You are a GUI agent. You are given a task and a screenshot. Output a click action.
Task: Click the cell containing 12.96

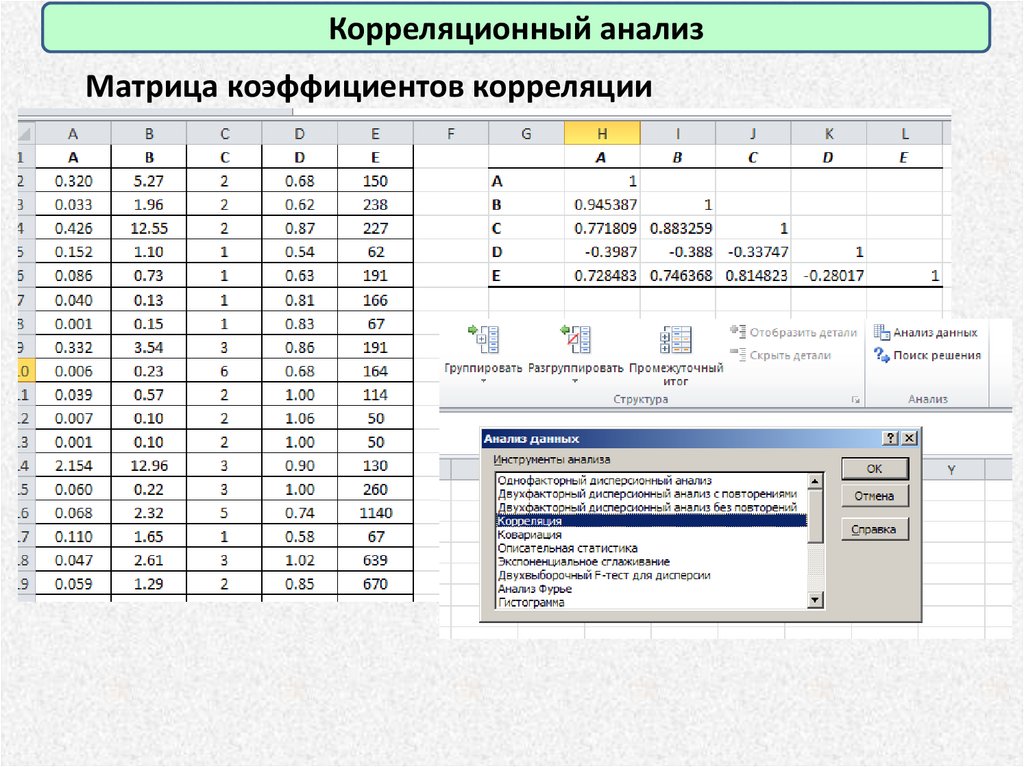[x=149, y=465]
